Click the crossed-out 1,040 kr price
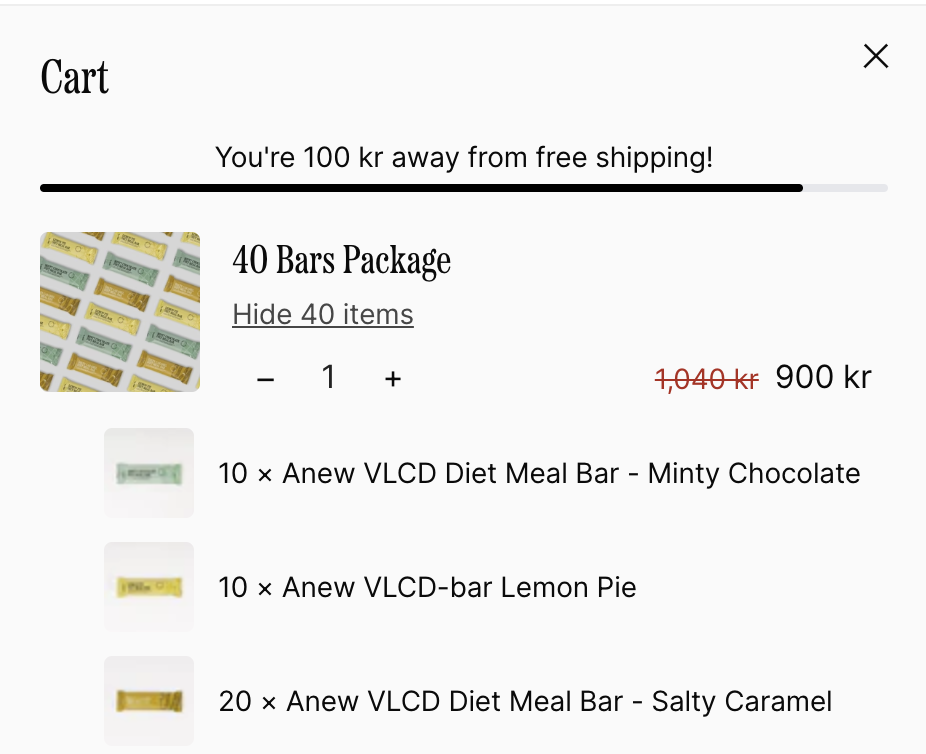This screenshot has width=926, height=754. 706,378
